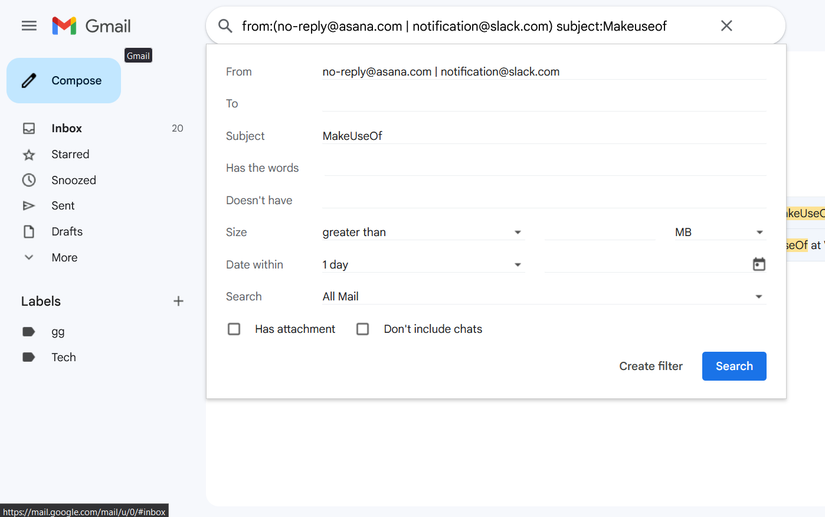Click the Has the words field

544,168
